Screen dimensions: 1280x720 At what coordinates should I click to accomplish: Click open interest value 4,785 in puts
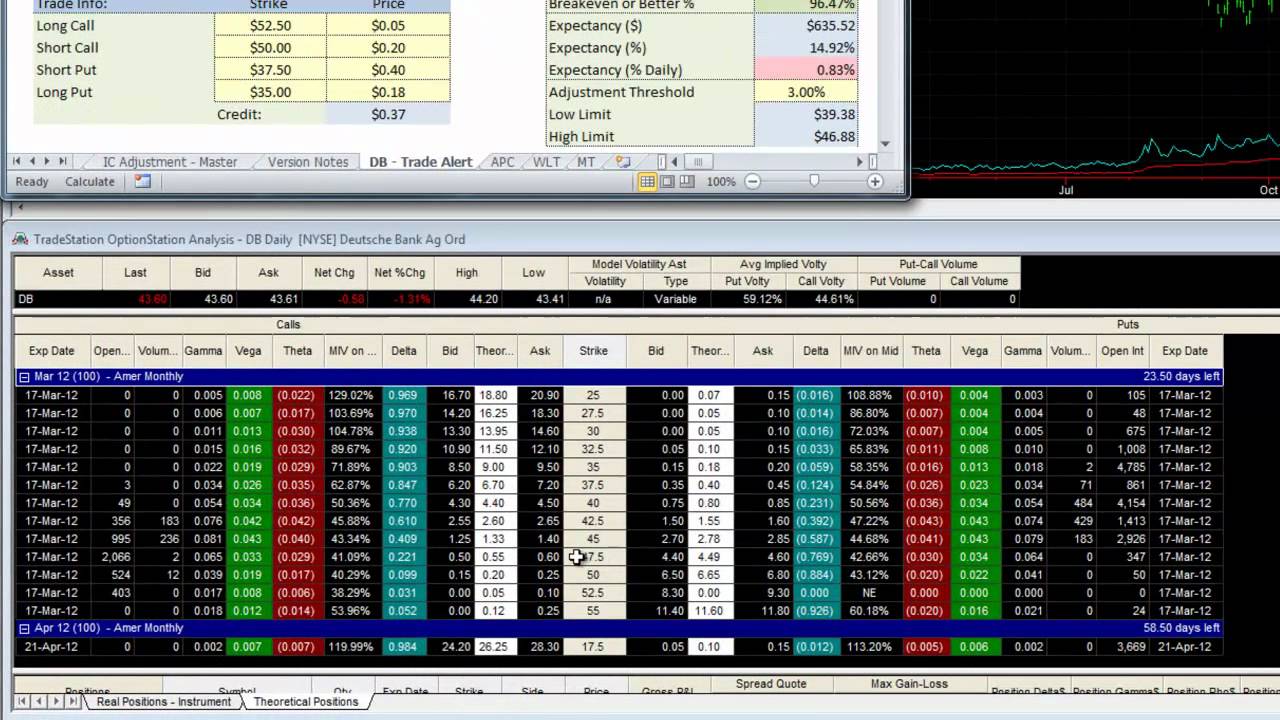[x=1122, y=467]
